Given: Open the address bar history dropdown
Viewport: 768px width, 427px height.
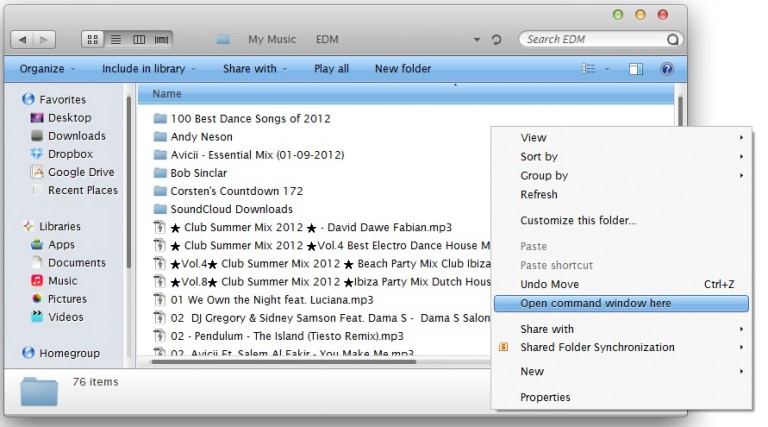Looking at the screenshot, I should [x=477, y=40].
